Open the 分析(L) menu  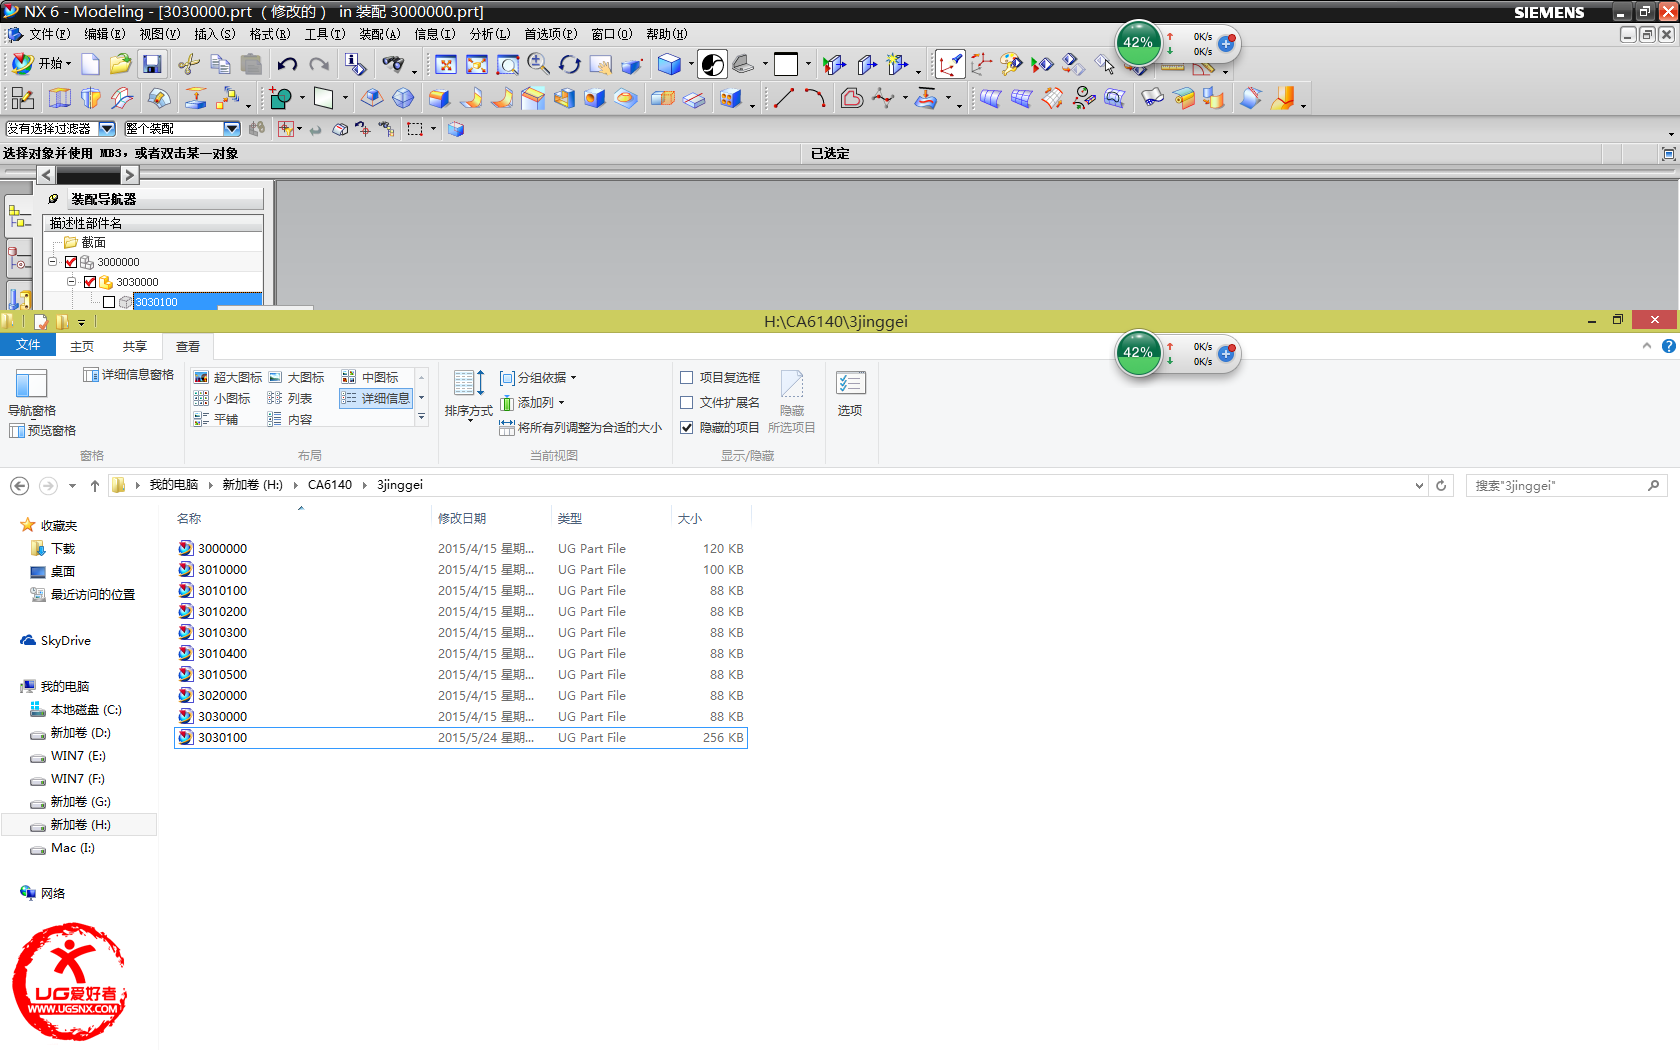click(x=490, y=34)
